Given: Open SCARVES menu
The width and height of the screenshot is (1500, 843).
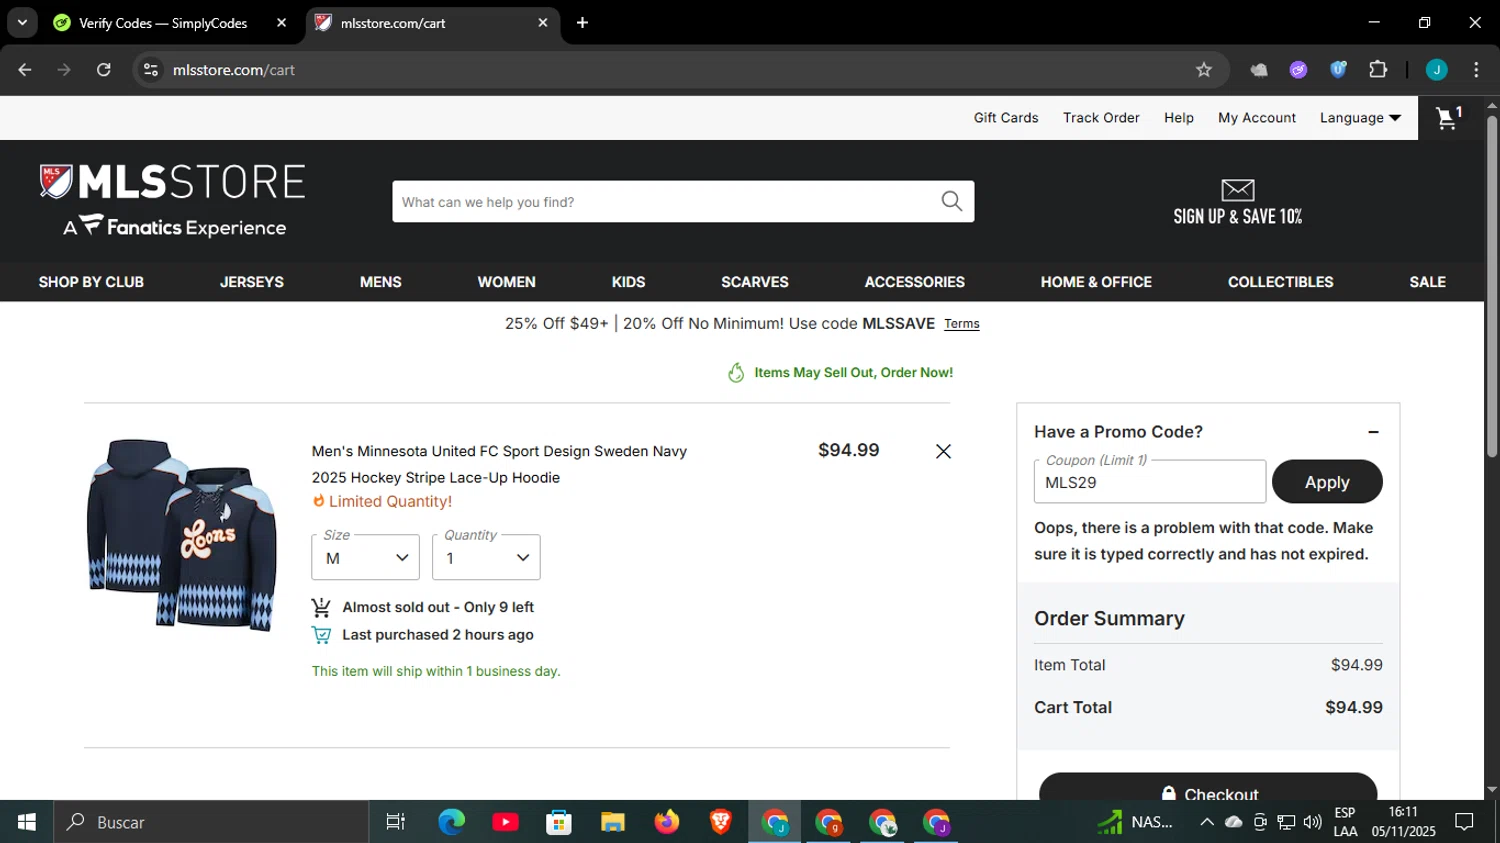Looking at the screenshot, I should [x=755, y=282].
